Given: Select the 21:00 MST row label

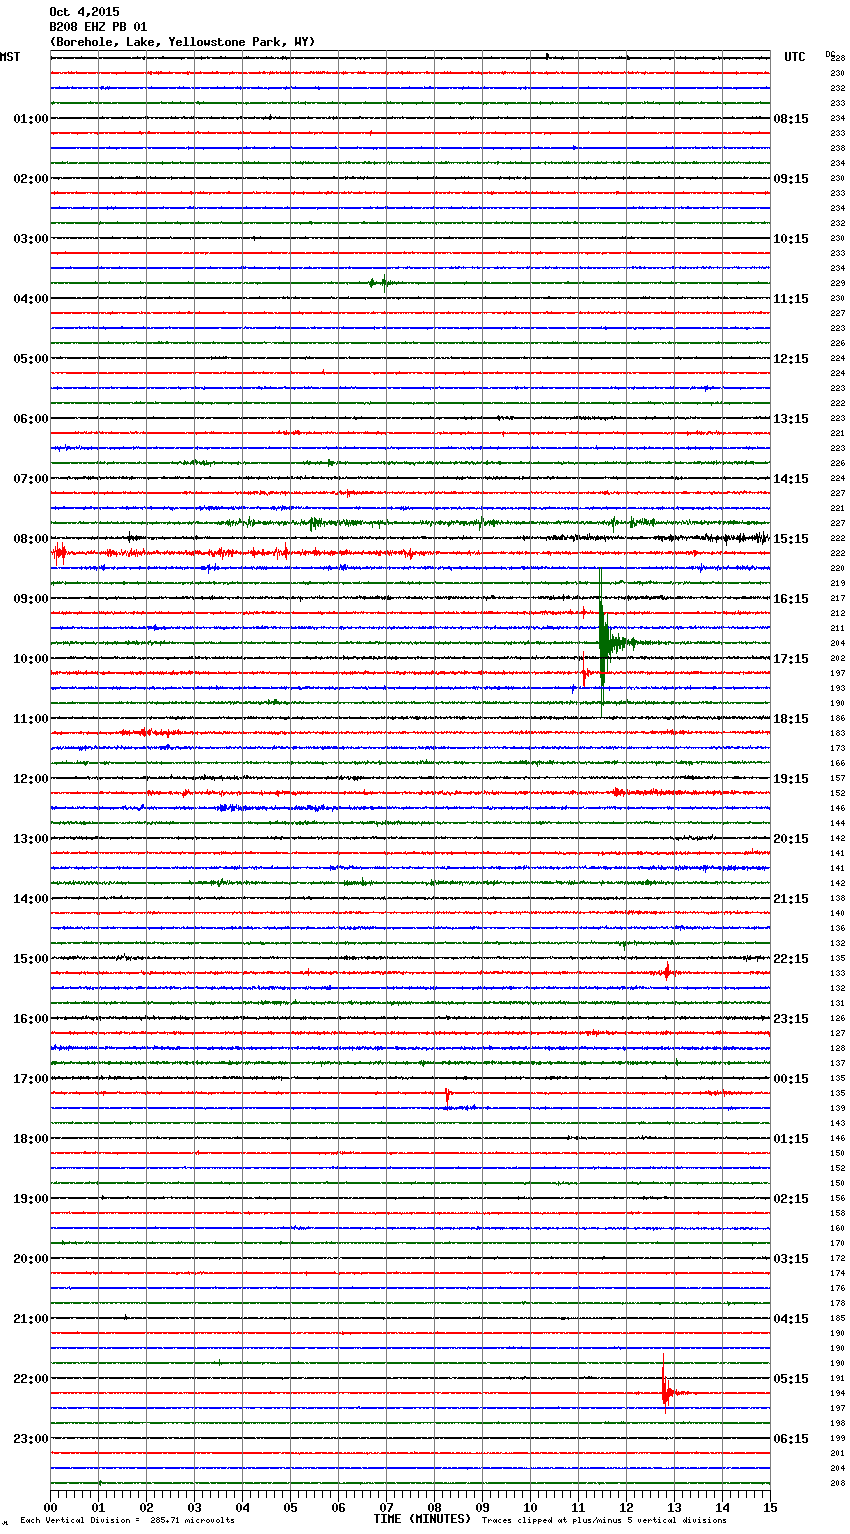Looking at the screenshot, I should pyautogui.click(x=31, y=1319).
